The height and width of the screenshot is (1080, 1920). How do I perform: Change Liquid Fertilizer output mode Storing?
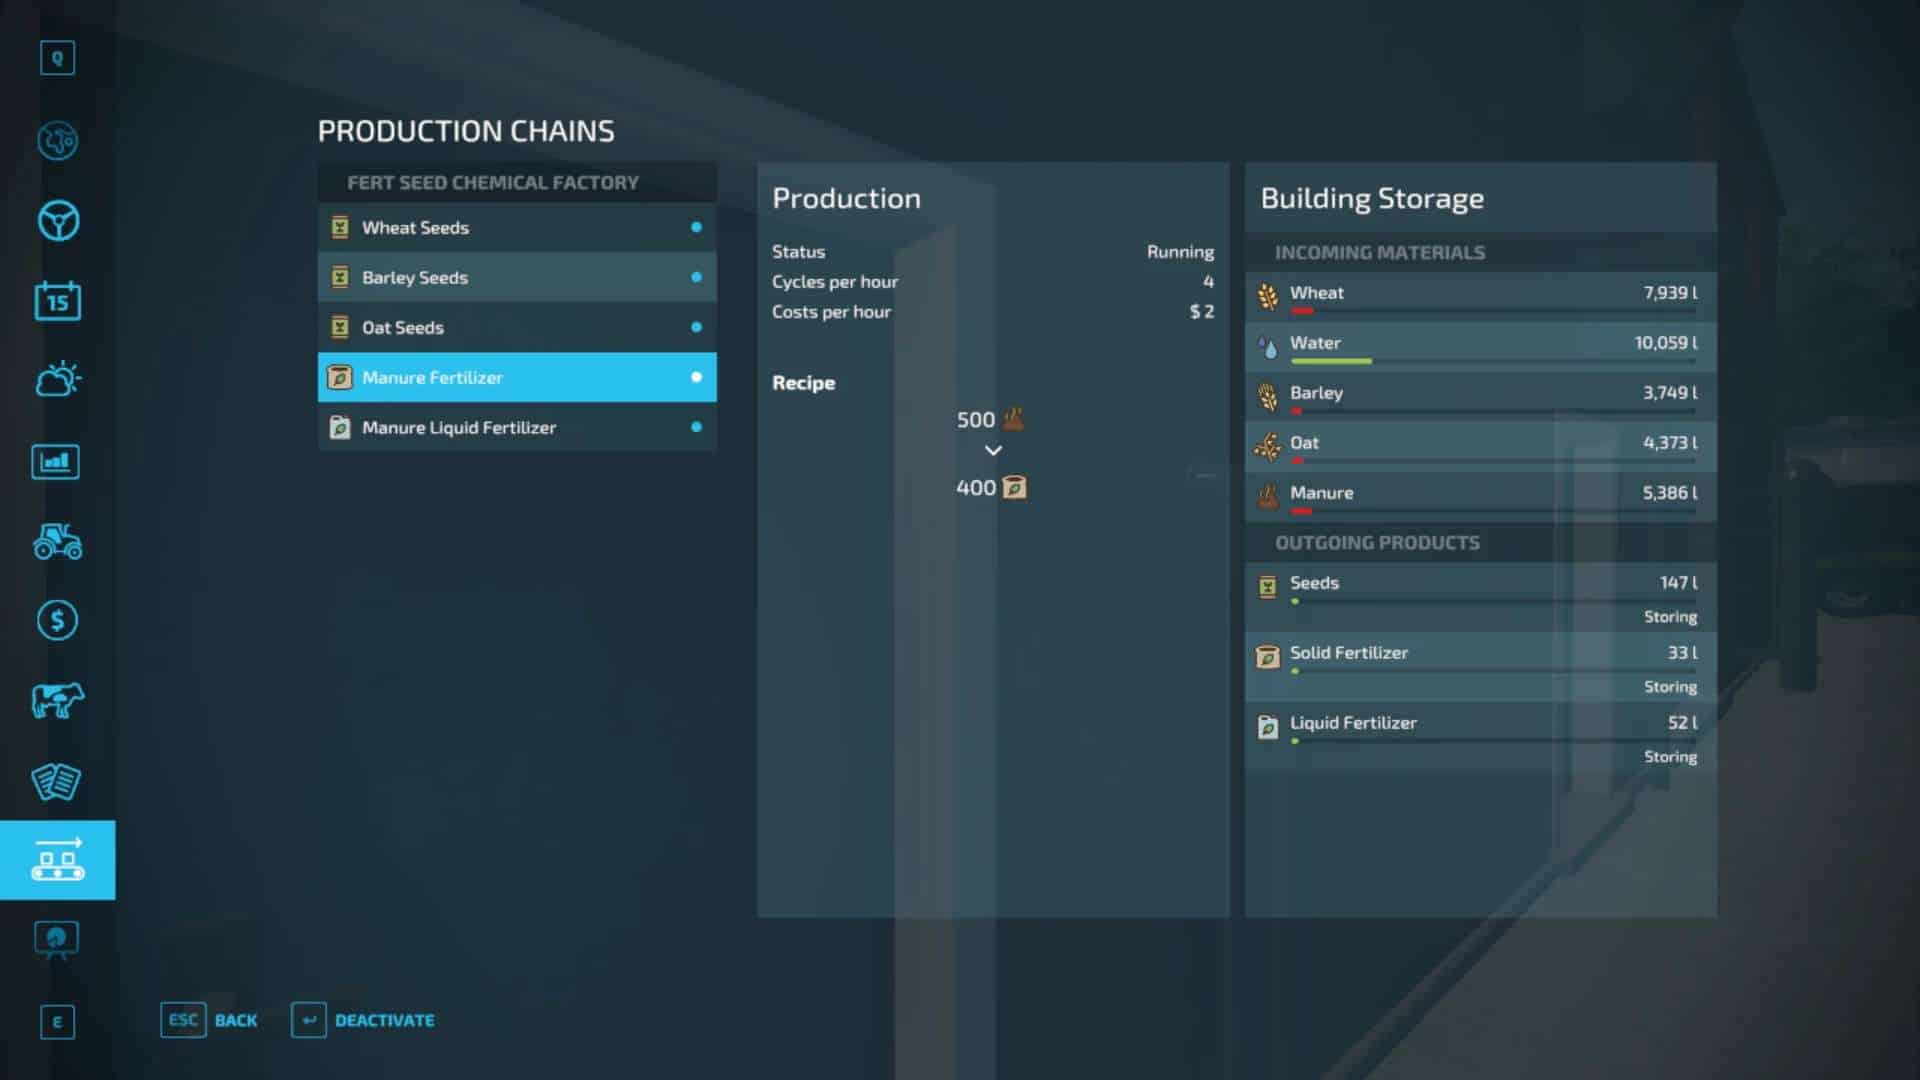click(x=1669, y=757)
